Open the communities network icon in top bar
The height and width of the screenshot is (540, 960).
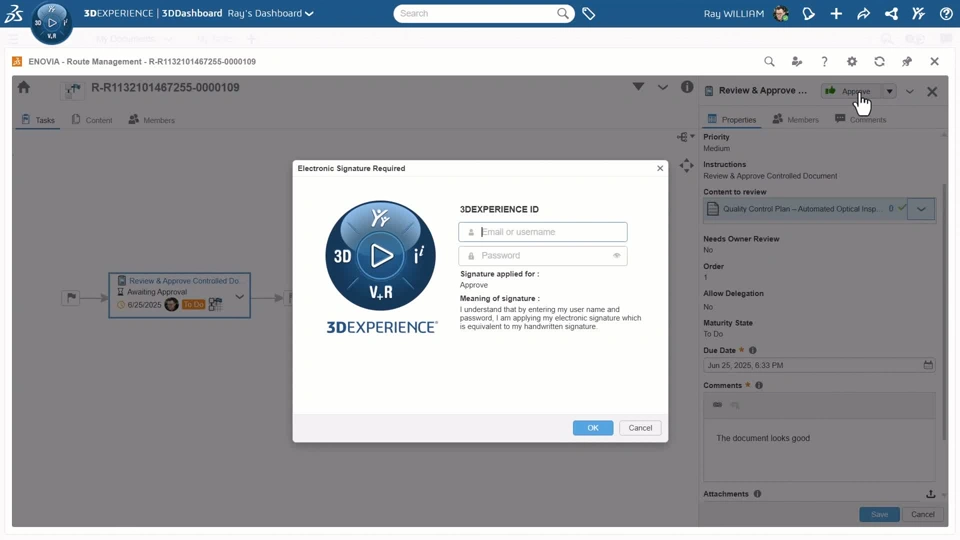point(891,13)
